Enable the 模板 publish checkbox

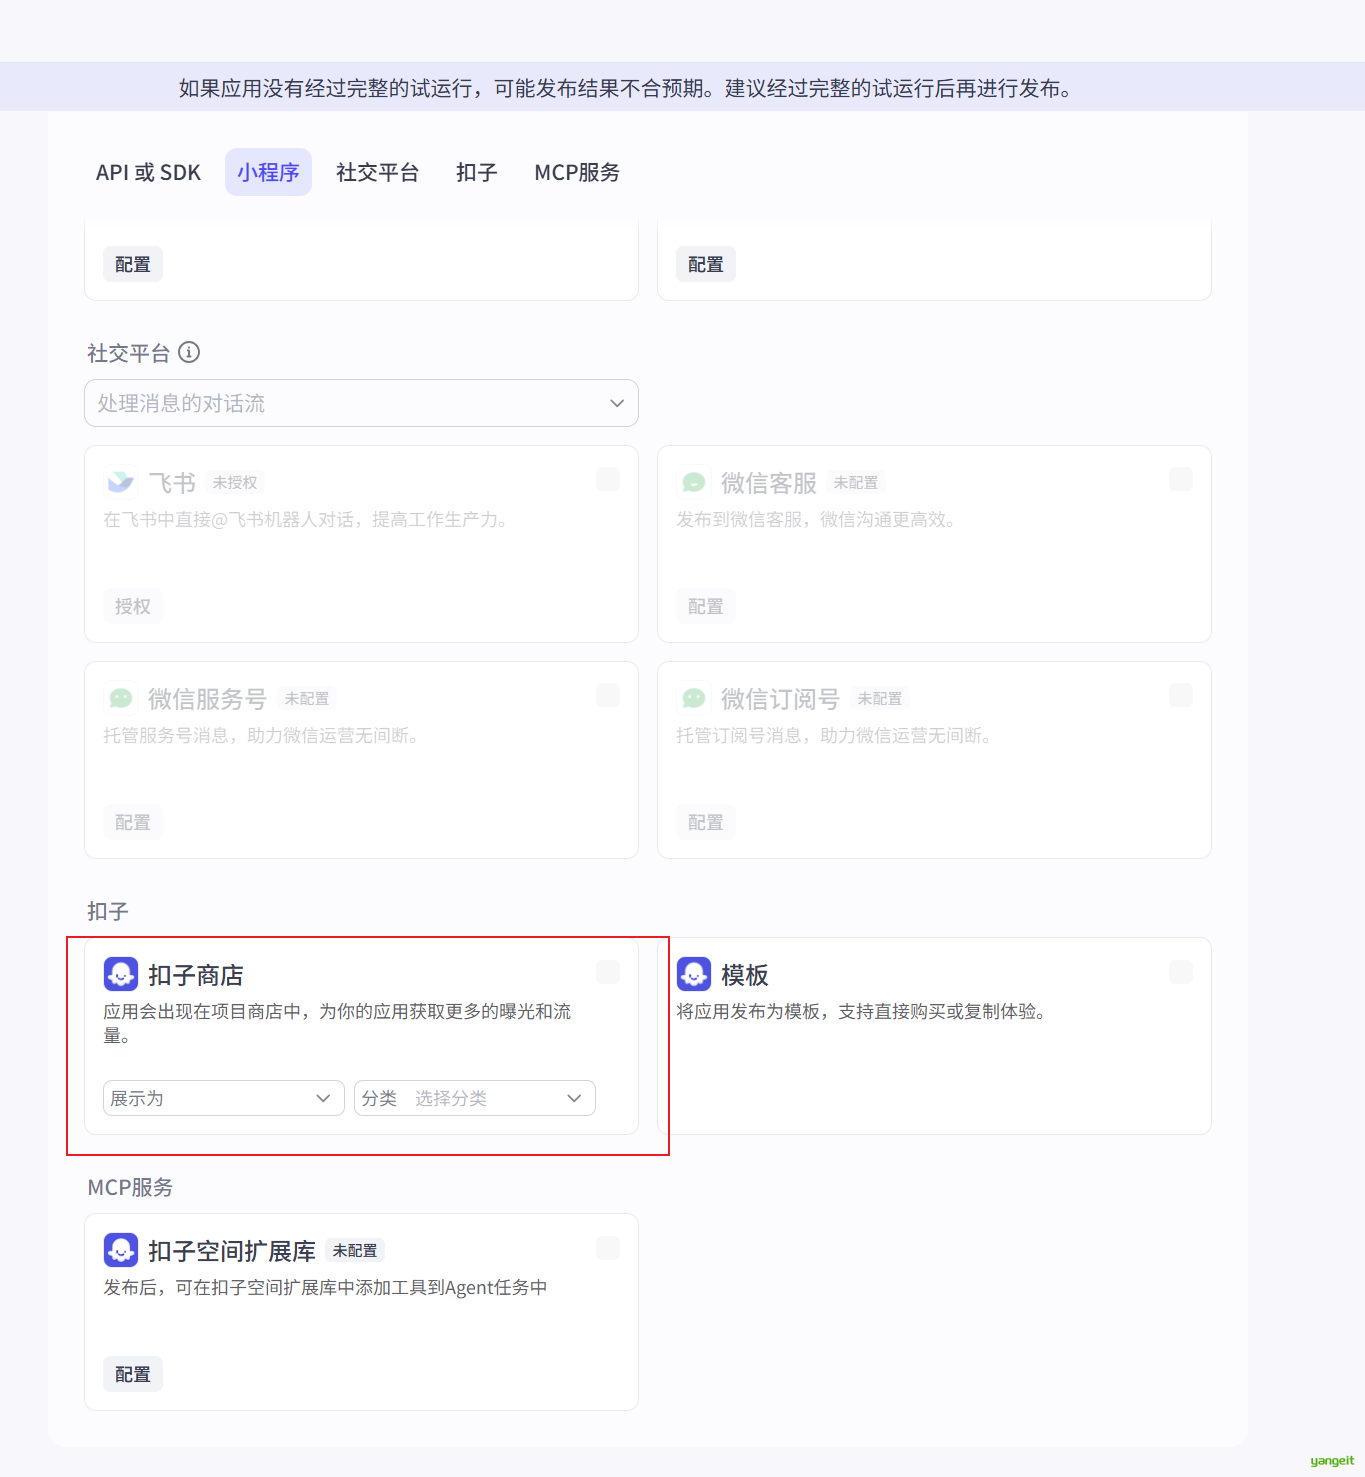[x=1181, y=972]
